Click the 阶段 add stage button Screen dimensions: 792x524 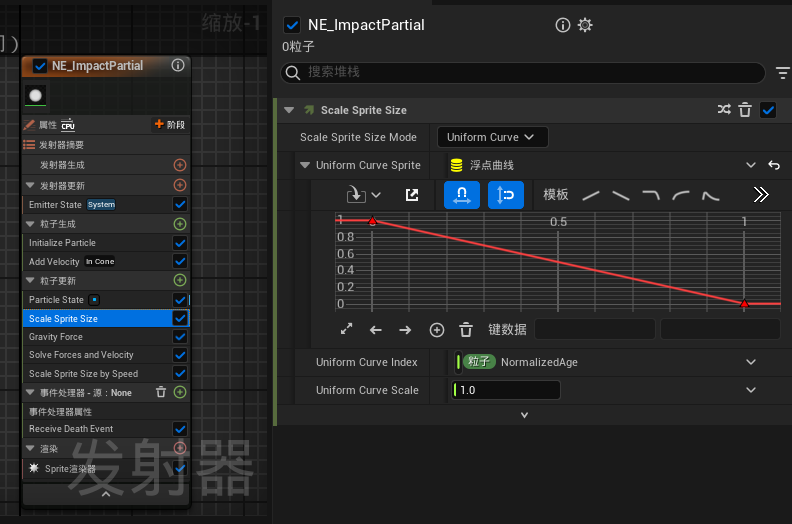pos(170,124)
